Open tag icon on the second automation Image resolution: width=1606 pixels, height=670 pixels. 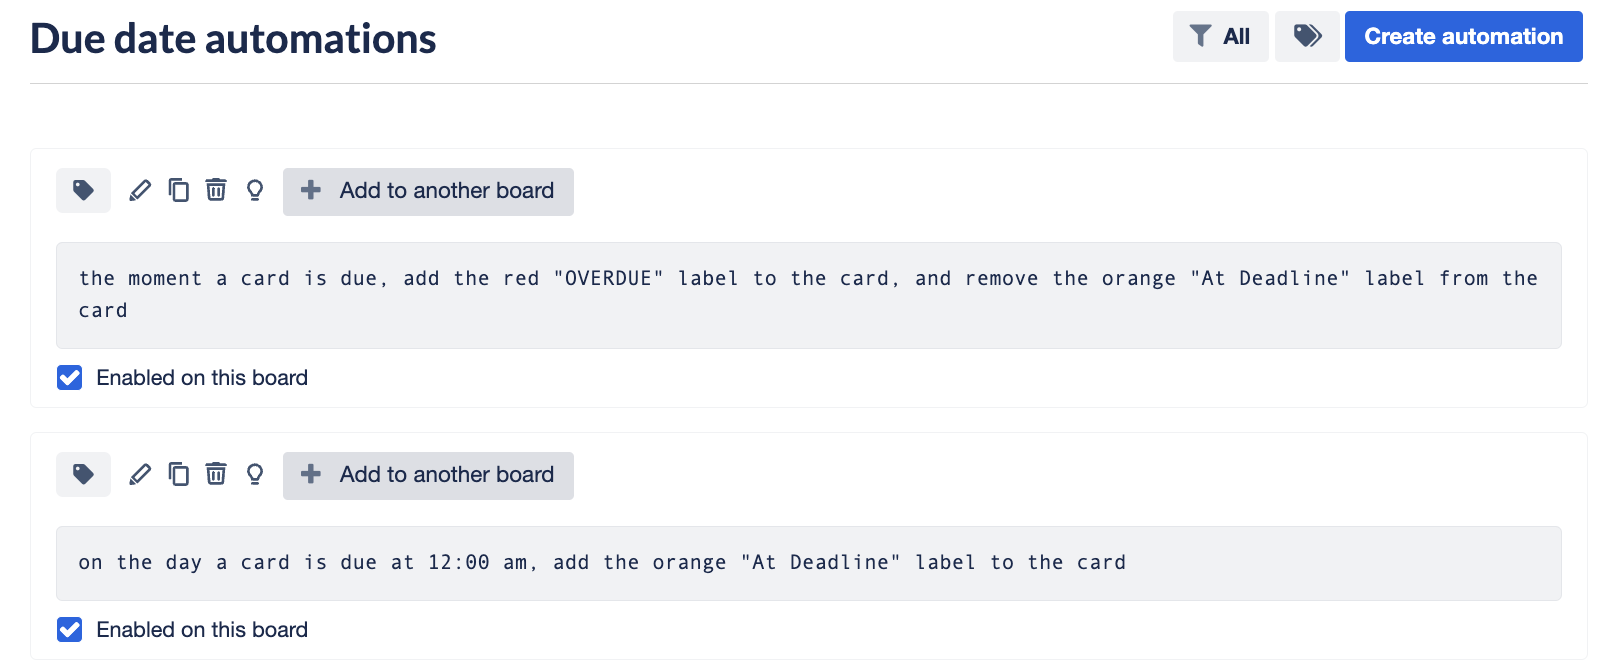pyautogui.click(x=83, y=474)
